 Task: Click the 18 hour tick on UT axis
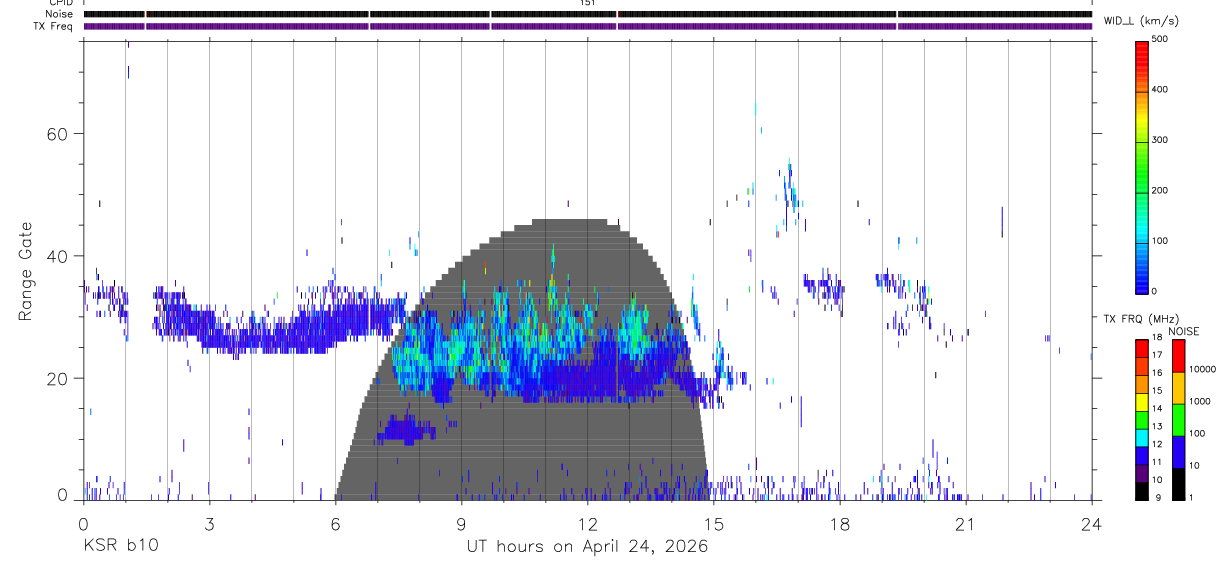coord(840,523)
